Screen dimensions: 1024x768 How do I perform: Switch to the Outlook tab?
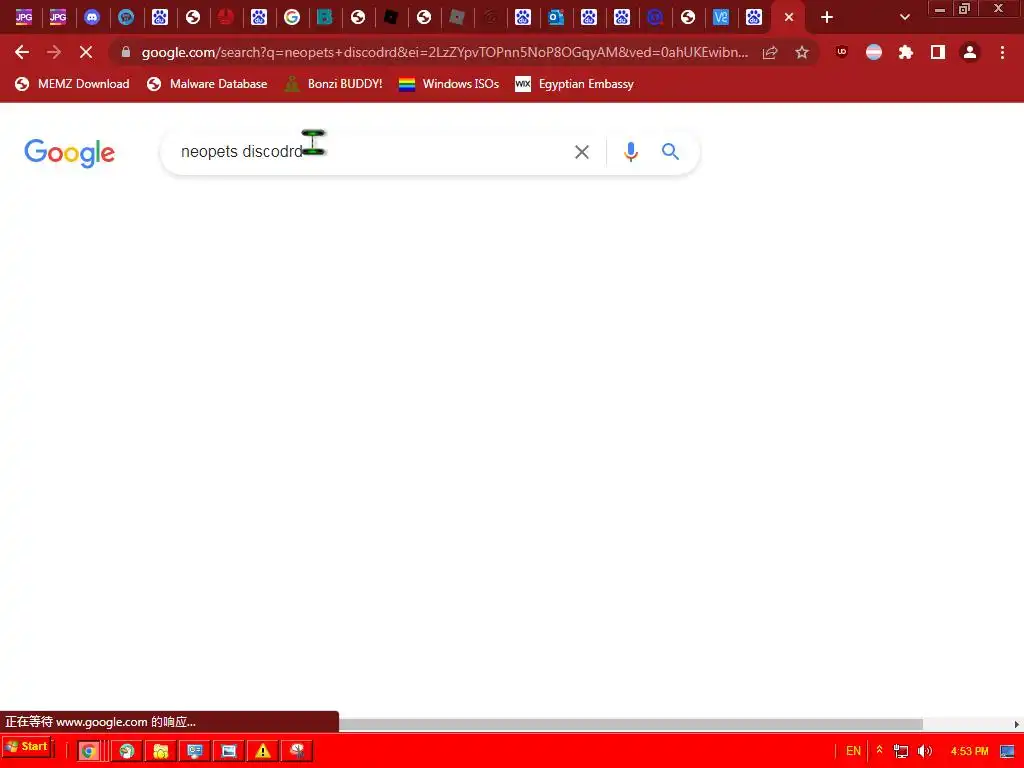(x=556, y=18)
